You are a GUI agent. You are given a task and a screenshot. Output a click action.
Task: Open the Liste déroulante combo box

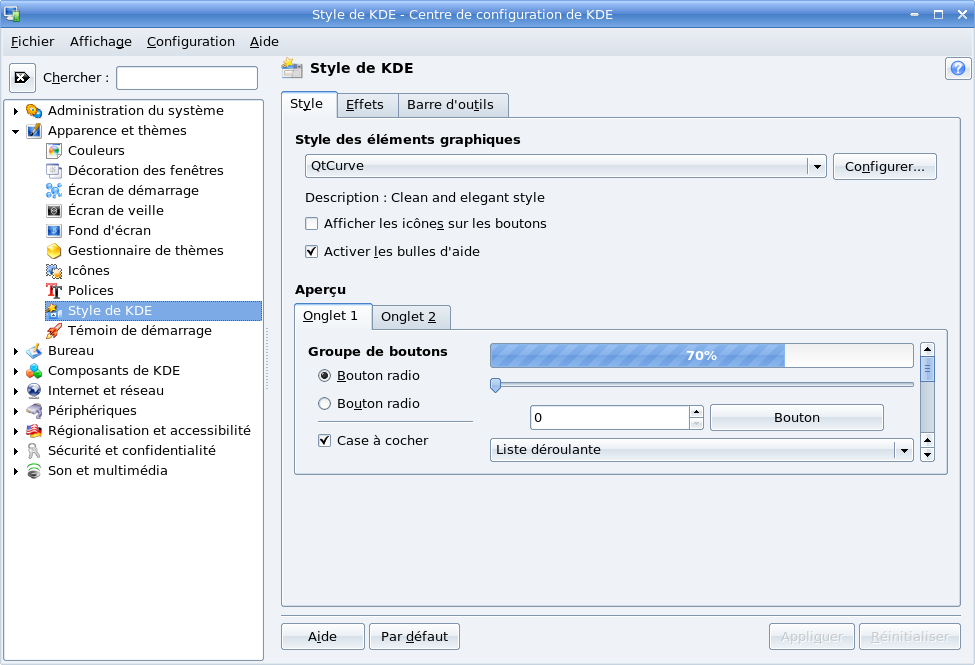click(702, 450)
